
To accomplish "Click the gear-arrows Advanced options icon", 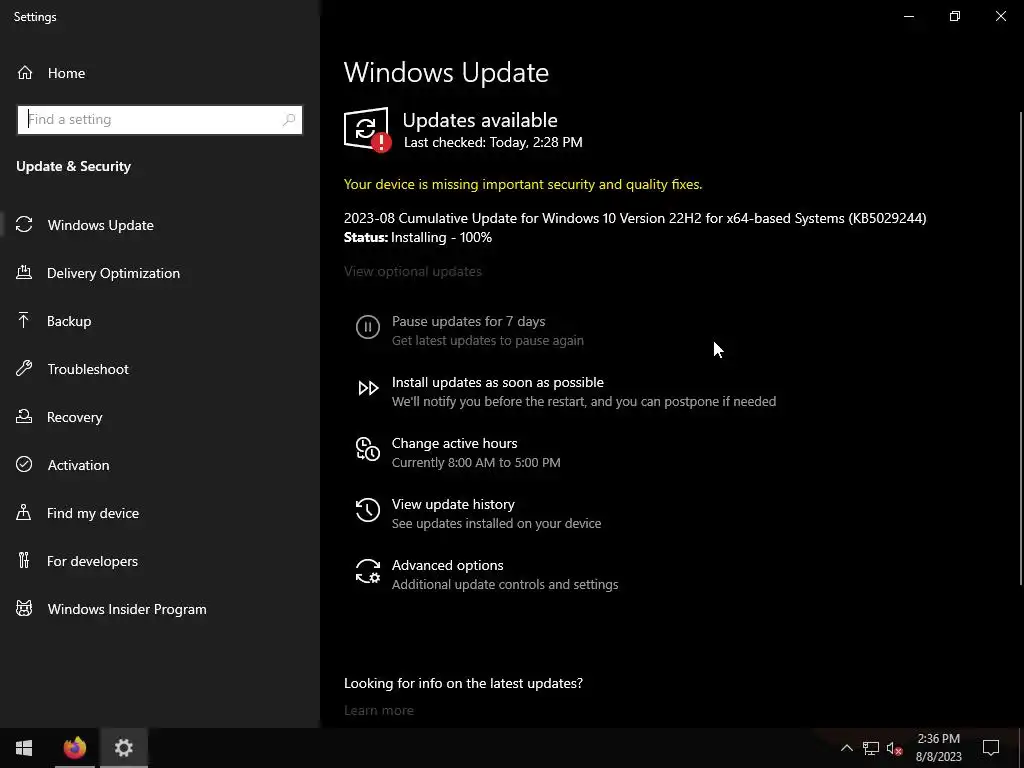I will (x=368, y=571).
